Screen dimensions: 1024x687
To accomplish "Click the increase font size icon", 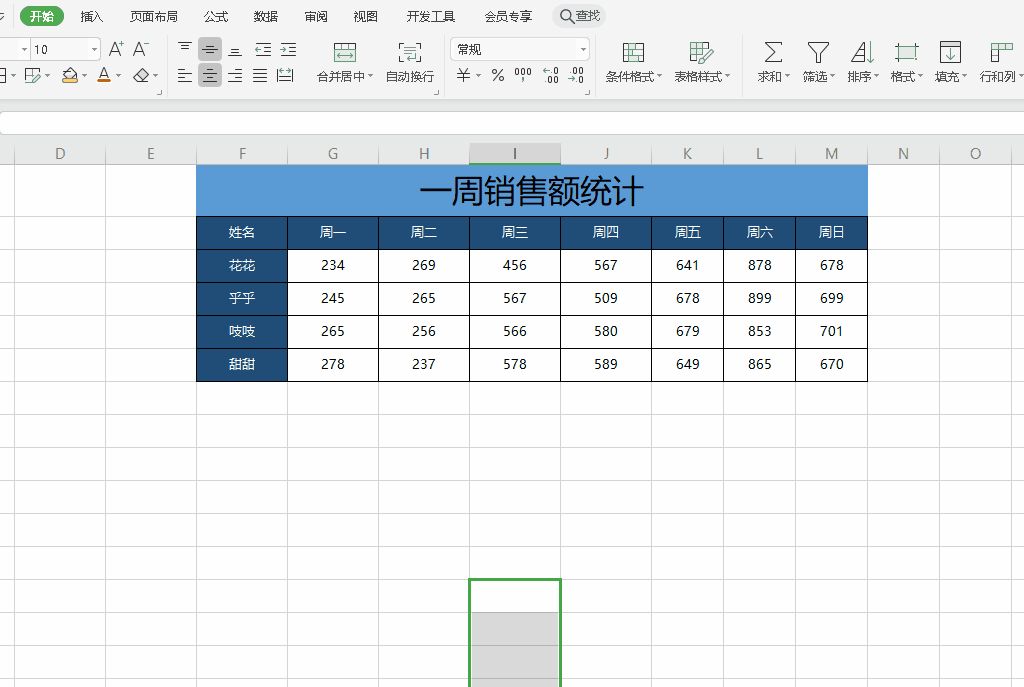I will 116,49.
